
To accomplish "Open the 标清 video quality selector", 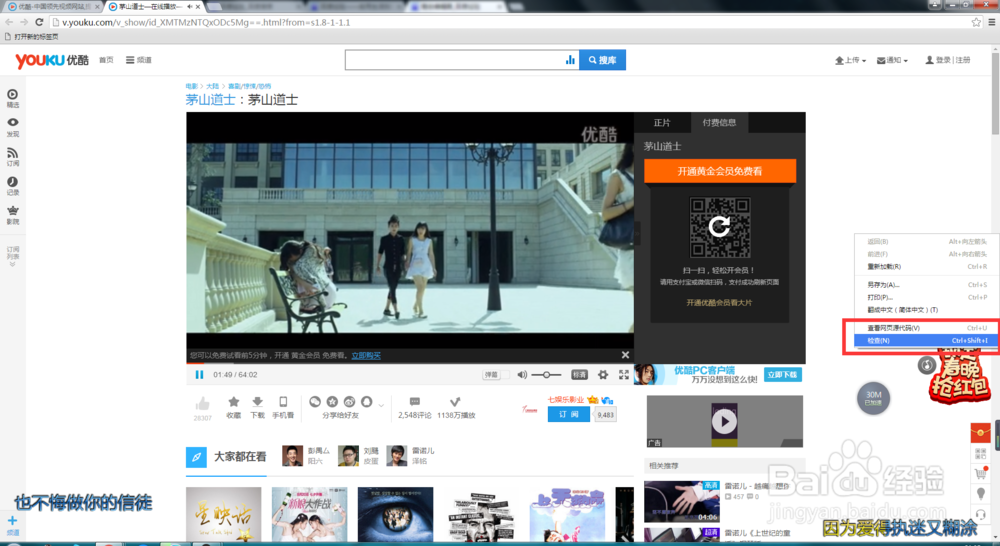I will [579, 374].
